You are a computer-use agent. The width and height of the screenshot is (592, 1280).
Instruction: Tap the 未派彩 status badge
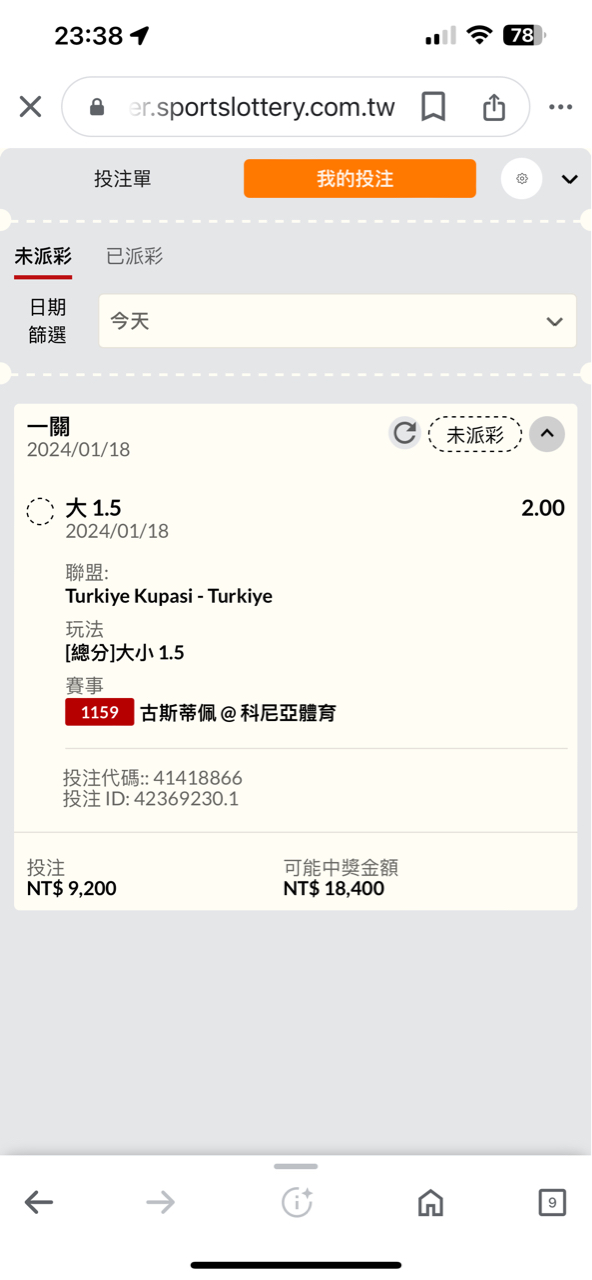point(475,434)
